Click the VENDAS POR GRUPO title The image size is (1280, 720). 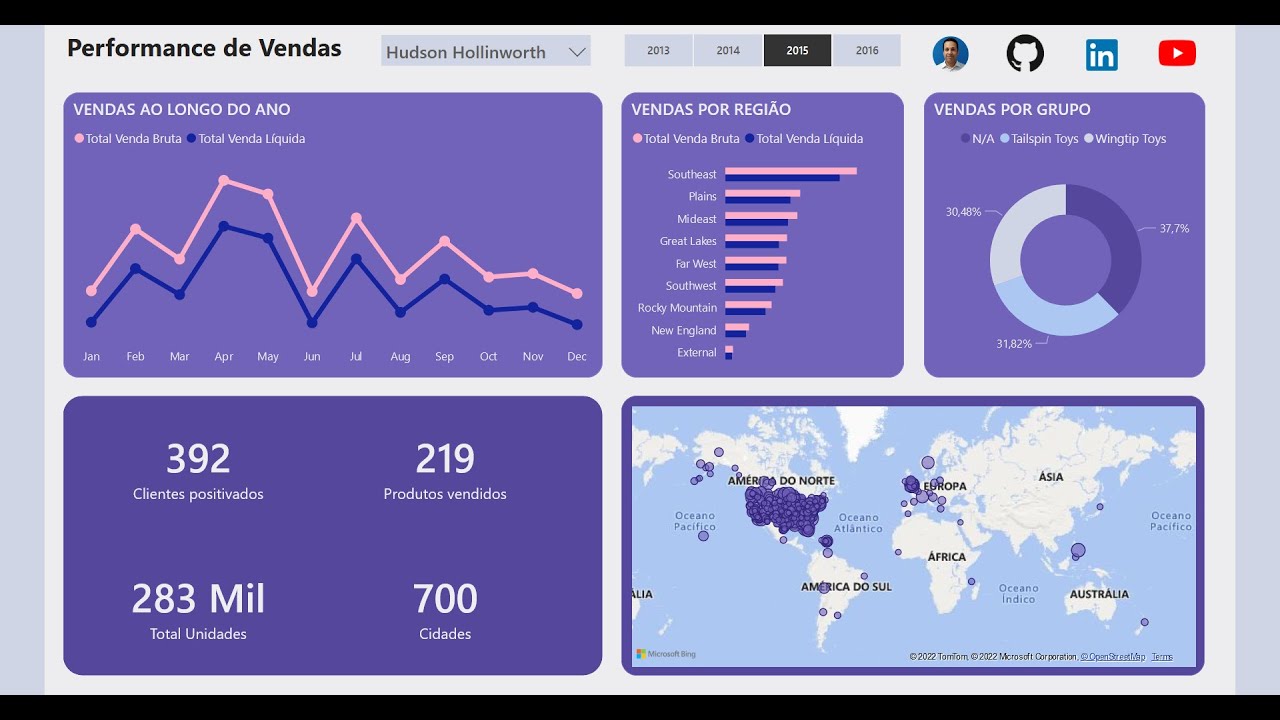(x=1012, y=109)
